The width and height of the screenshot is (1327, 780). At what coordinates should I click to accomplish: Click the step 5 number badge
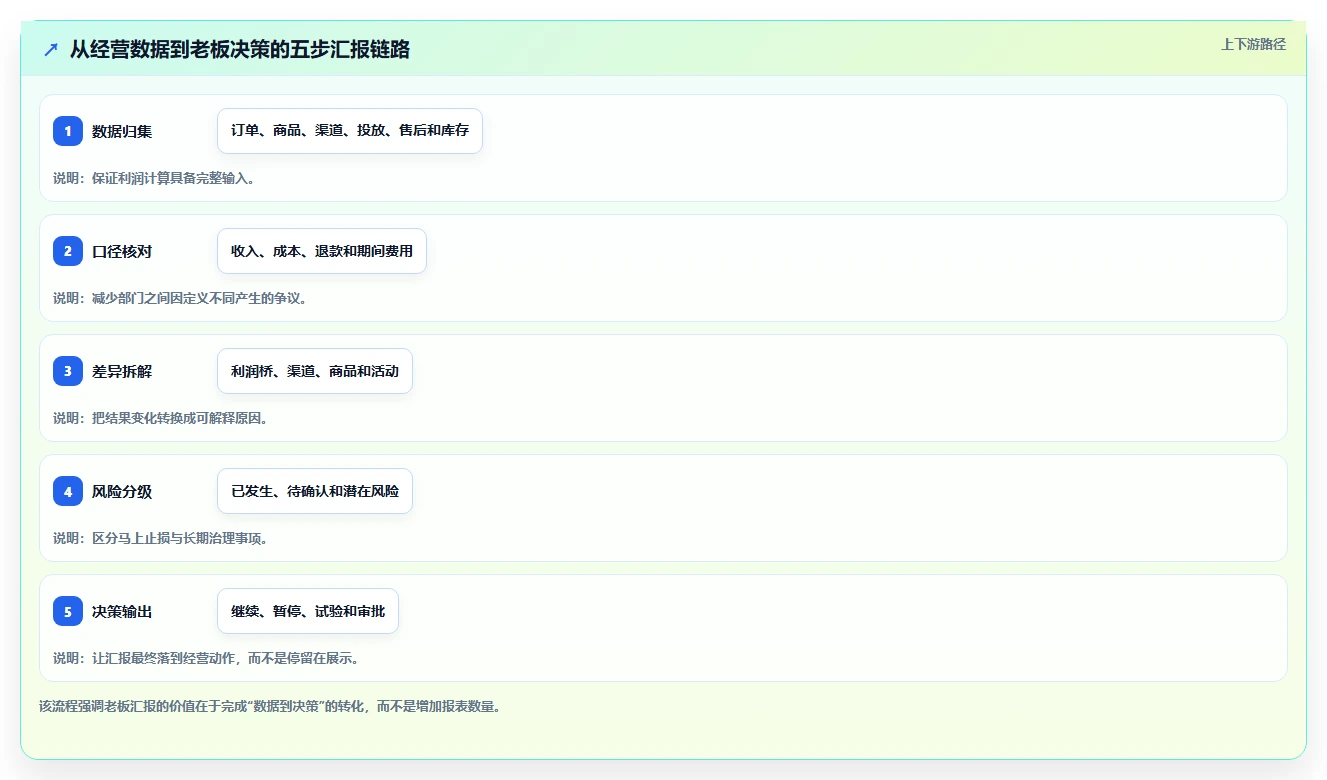pyautogui.click(x=68, y=611)
